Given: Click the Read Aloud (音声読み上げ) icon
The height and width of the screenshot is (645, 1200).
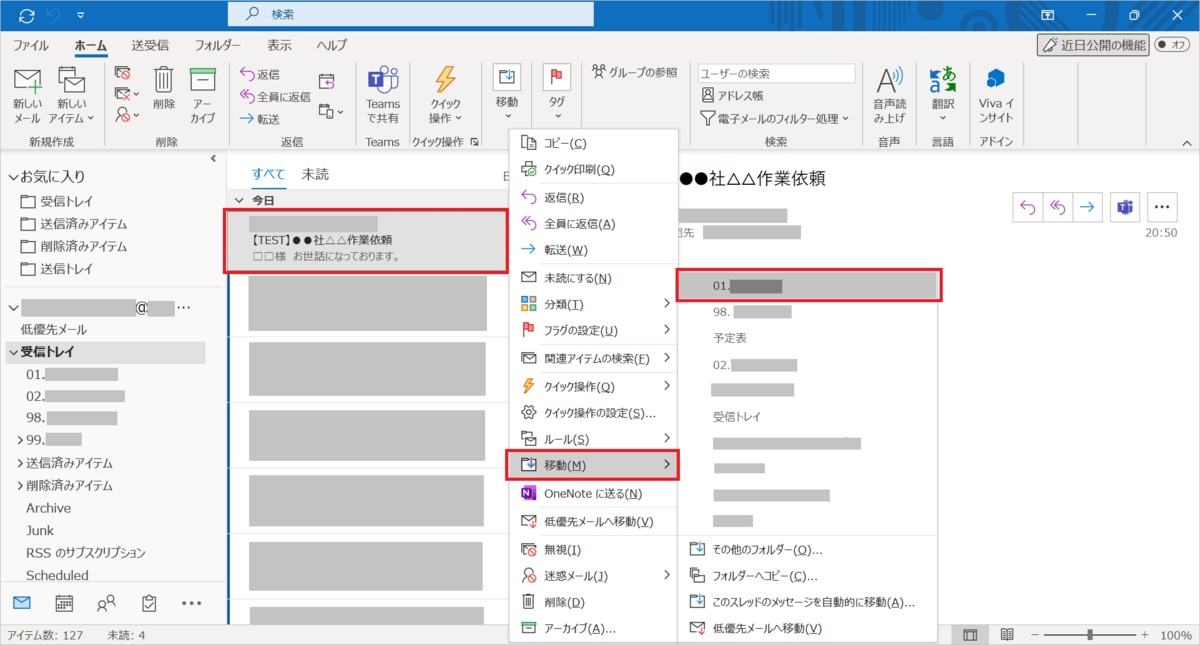Looking at the screenshot, I should (x=889, y=82).
